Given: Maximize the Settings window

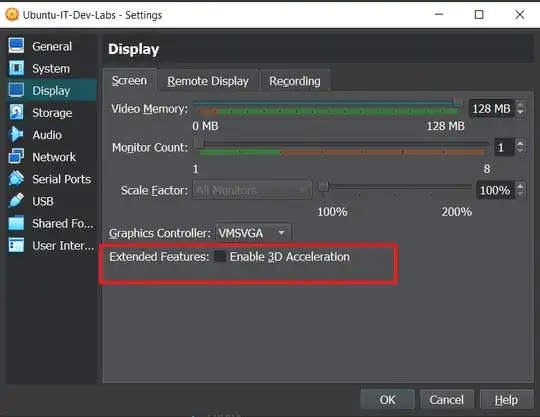Looking at the screenshot, I should [x=479, y=14].
